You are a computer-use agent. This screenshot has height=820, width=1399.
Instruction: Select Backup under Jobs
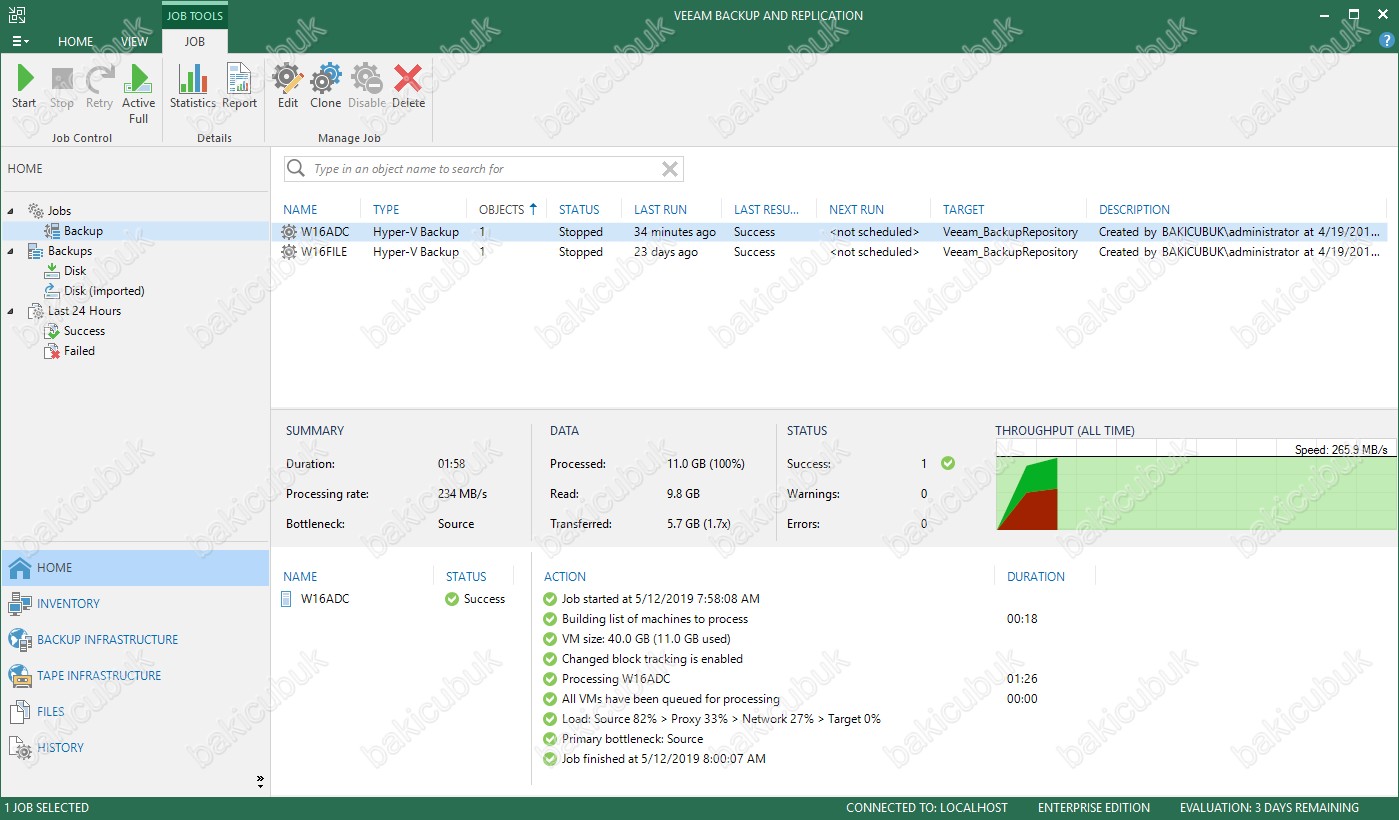pos(84,231)
